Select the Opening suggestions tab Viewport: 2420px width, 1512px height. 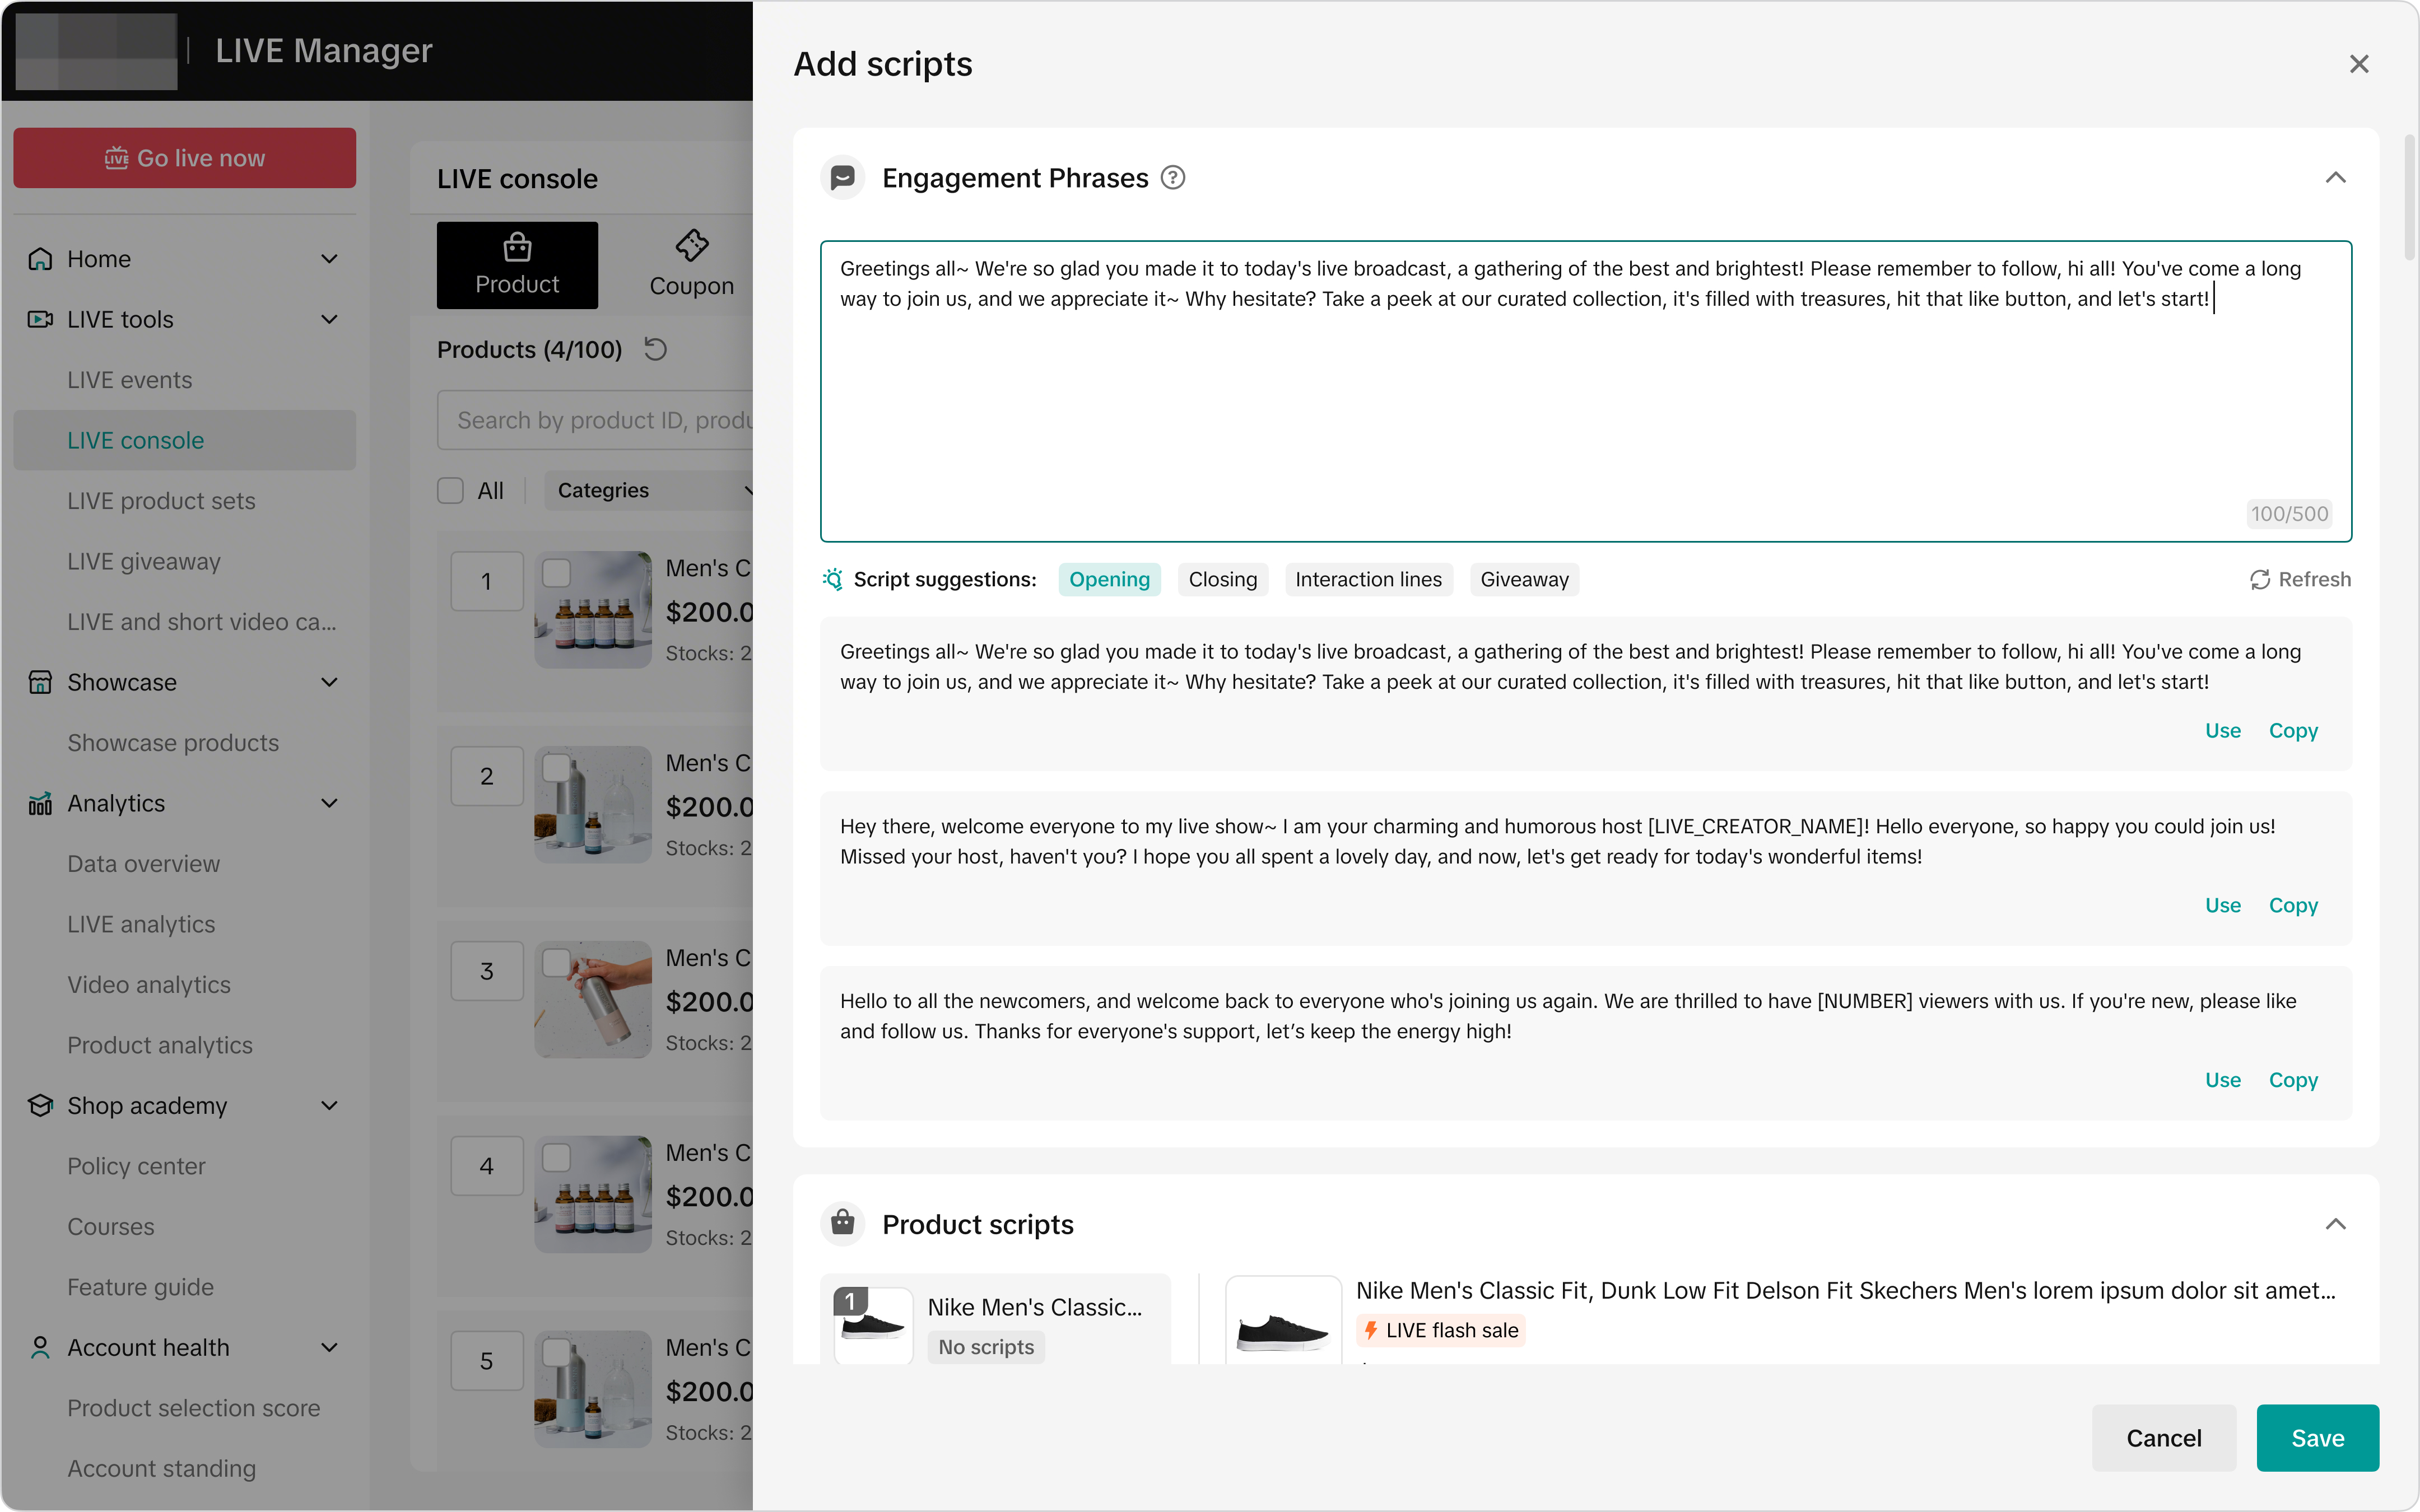pos(1109,579)
